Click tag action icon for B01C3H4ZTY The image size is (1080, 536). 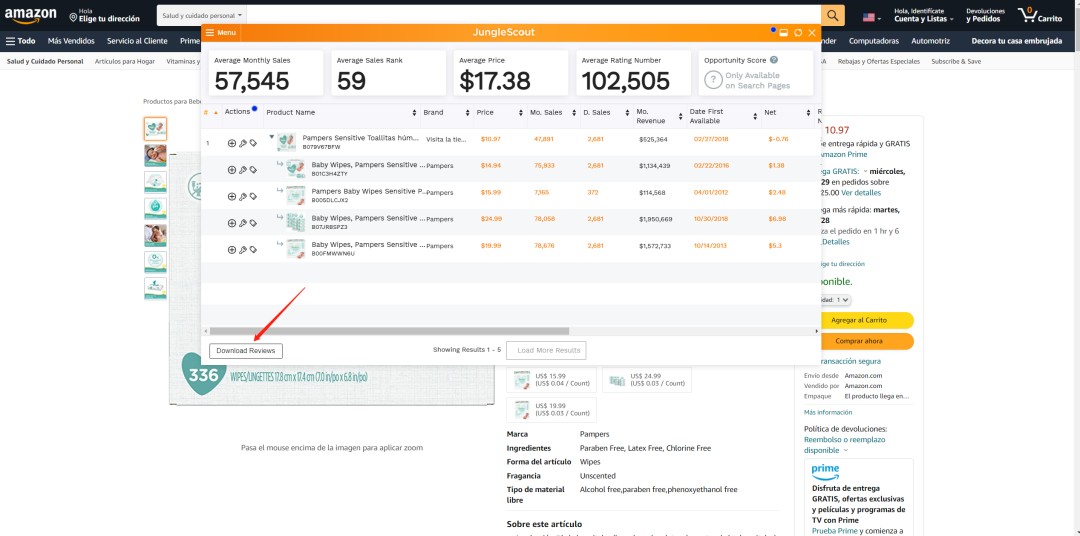tap(253, 169)
